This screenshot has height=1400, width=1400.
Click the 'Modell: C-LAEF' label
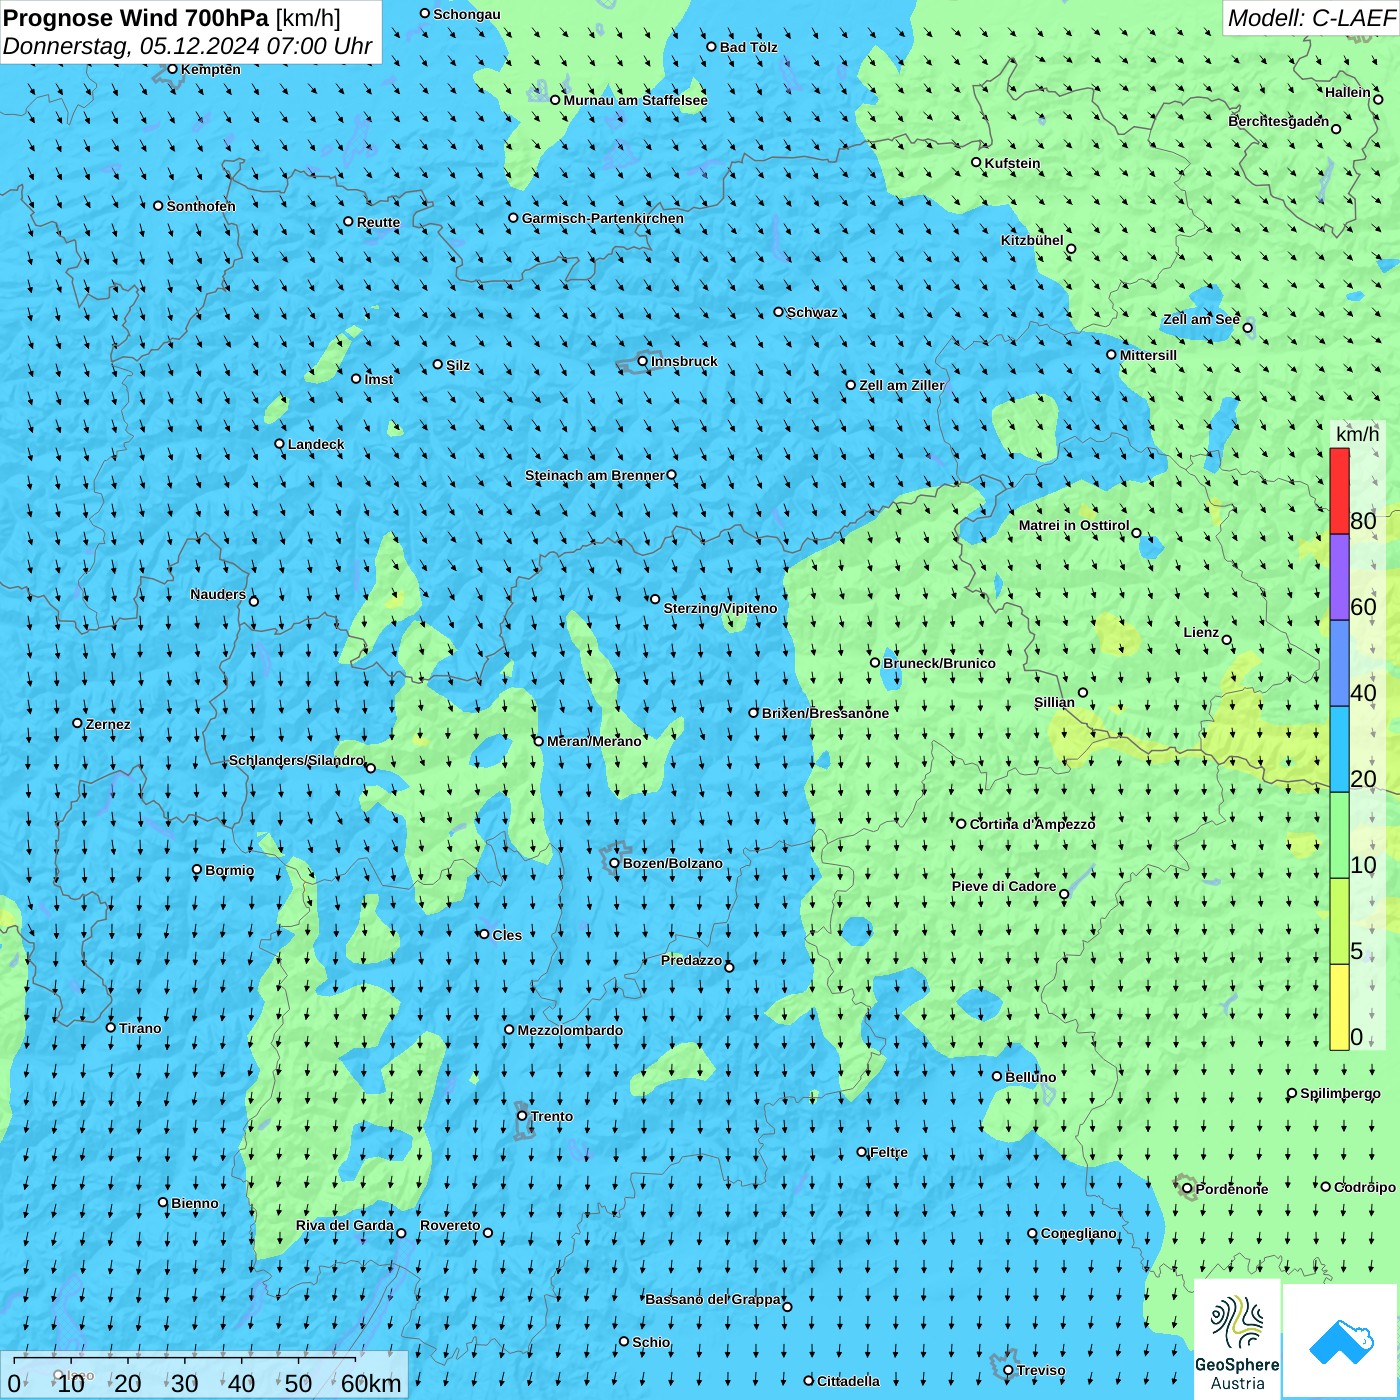pyautogui.click(x=1311, y=18)
